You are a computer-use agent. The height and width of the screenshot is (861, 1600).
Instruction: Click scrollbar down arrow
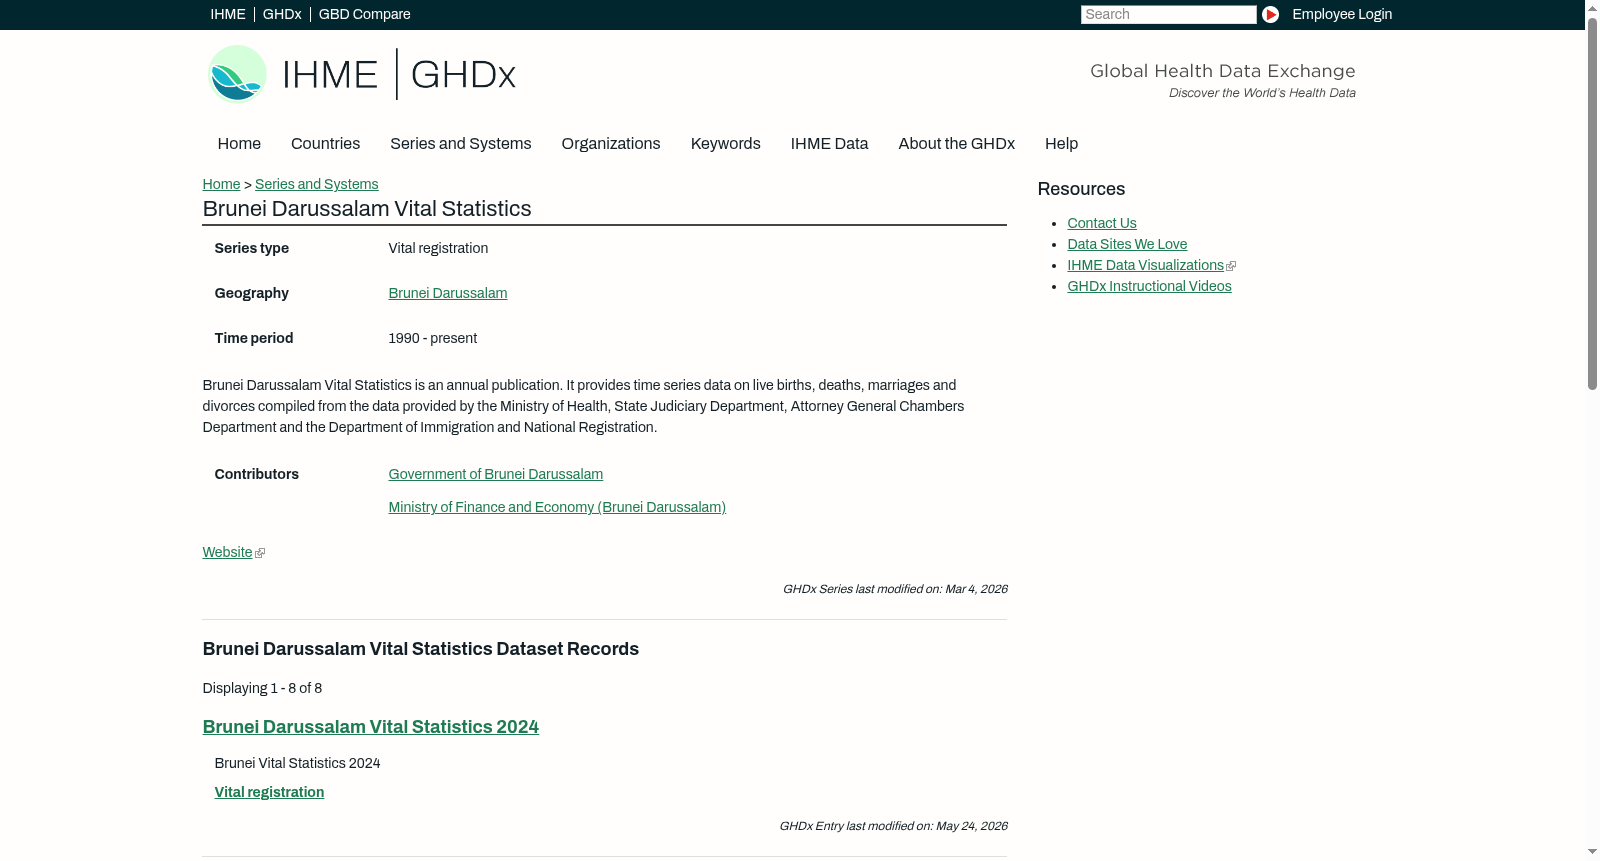tap(1592, 852)
